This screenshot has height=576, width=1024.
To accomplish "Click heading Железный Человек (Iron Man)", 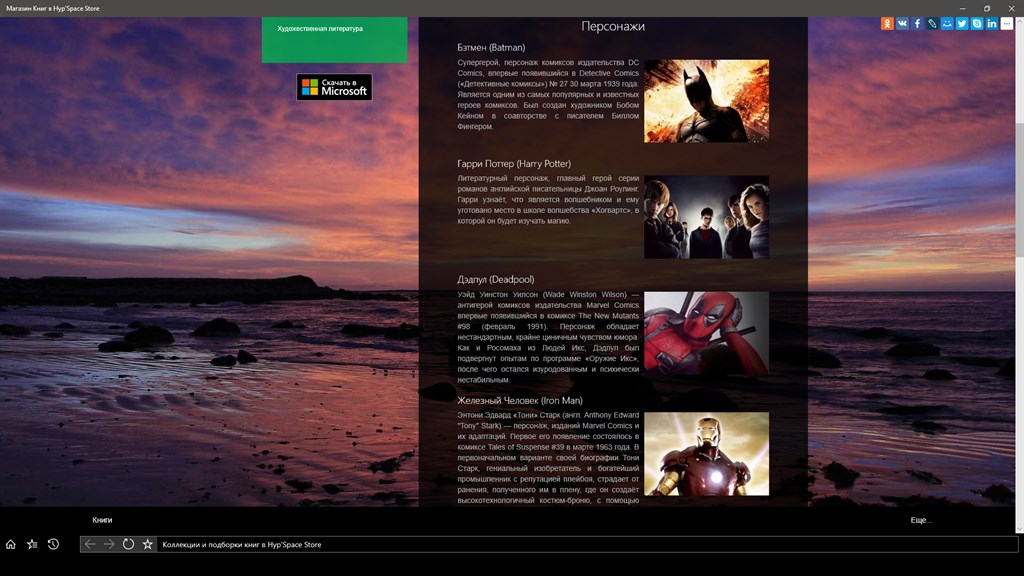I will [519, 400].
